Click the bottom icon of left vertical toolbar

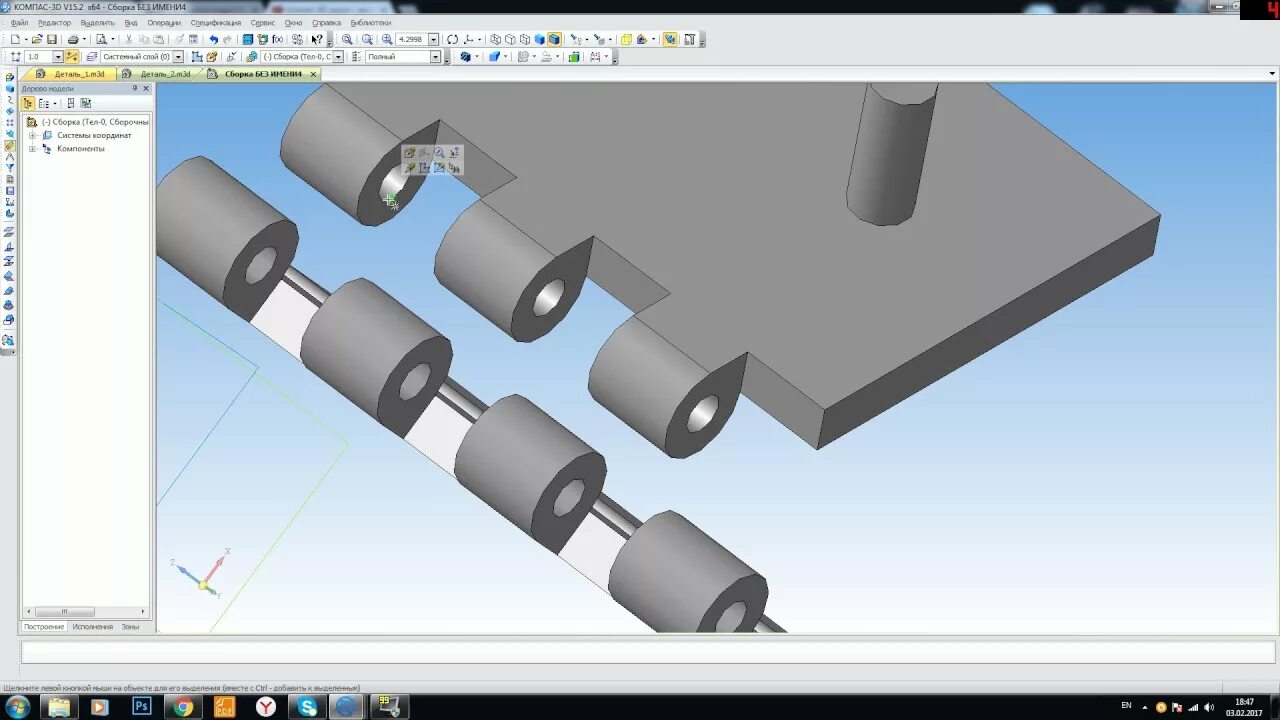(x=9, y=341)
